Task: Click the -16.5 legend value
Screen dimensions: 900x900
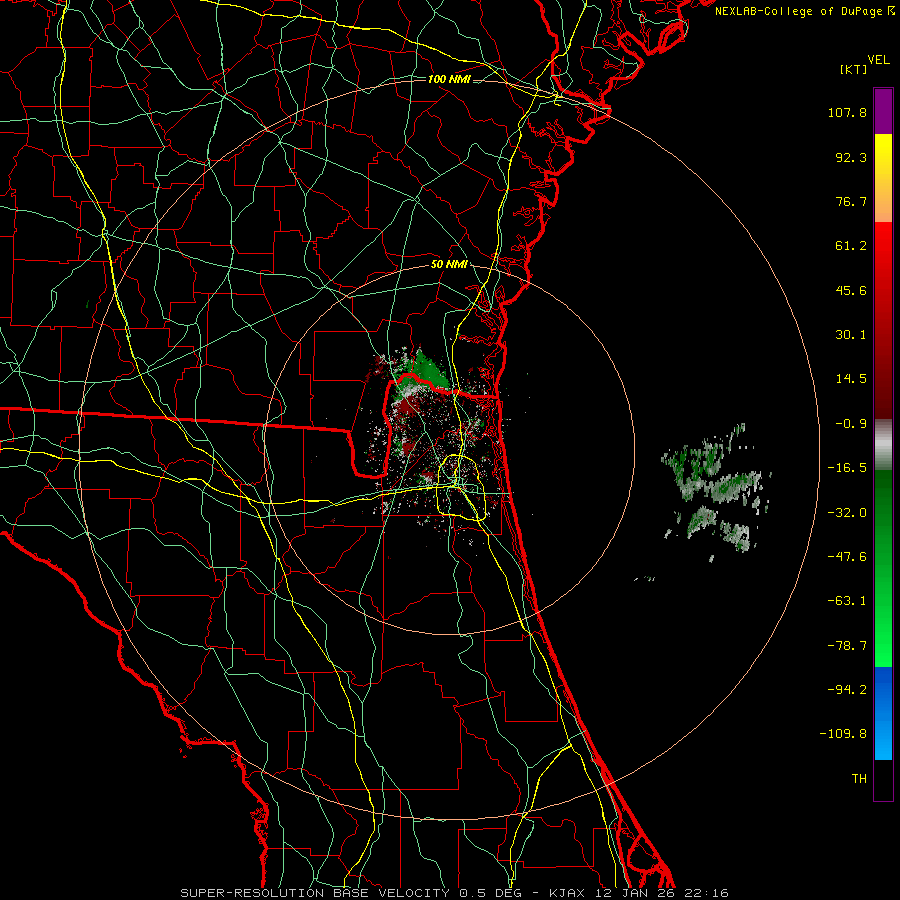Action: click(x=847, y=468)
